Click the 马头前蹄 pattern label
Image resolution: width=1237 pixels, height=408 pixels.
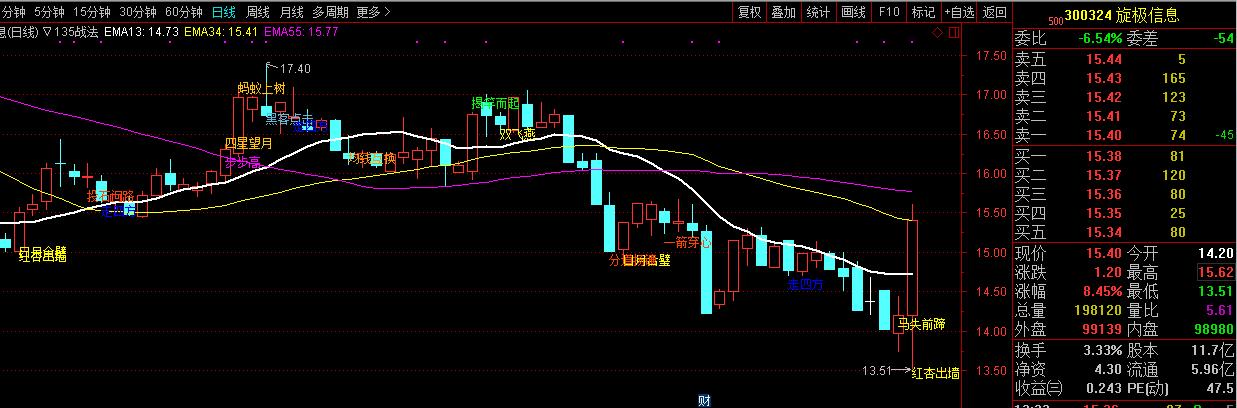tap(920, 323)
